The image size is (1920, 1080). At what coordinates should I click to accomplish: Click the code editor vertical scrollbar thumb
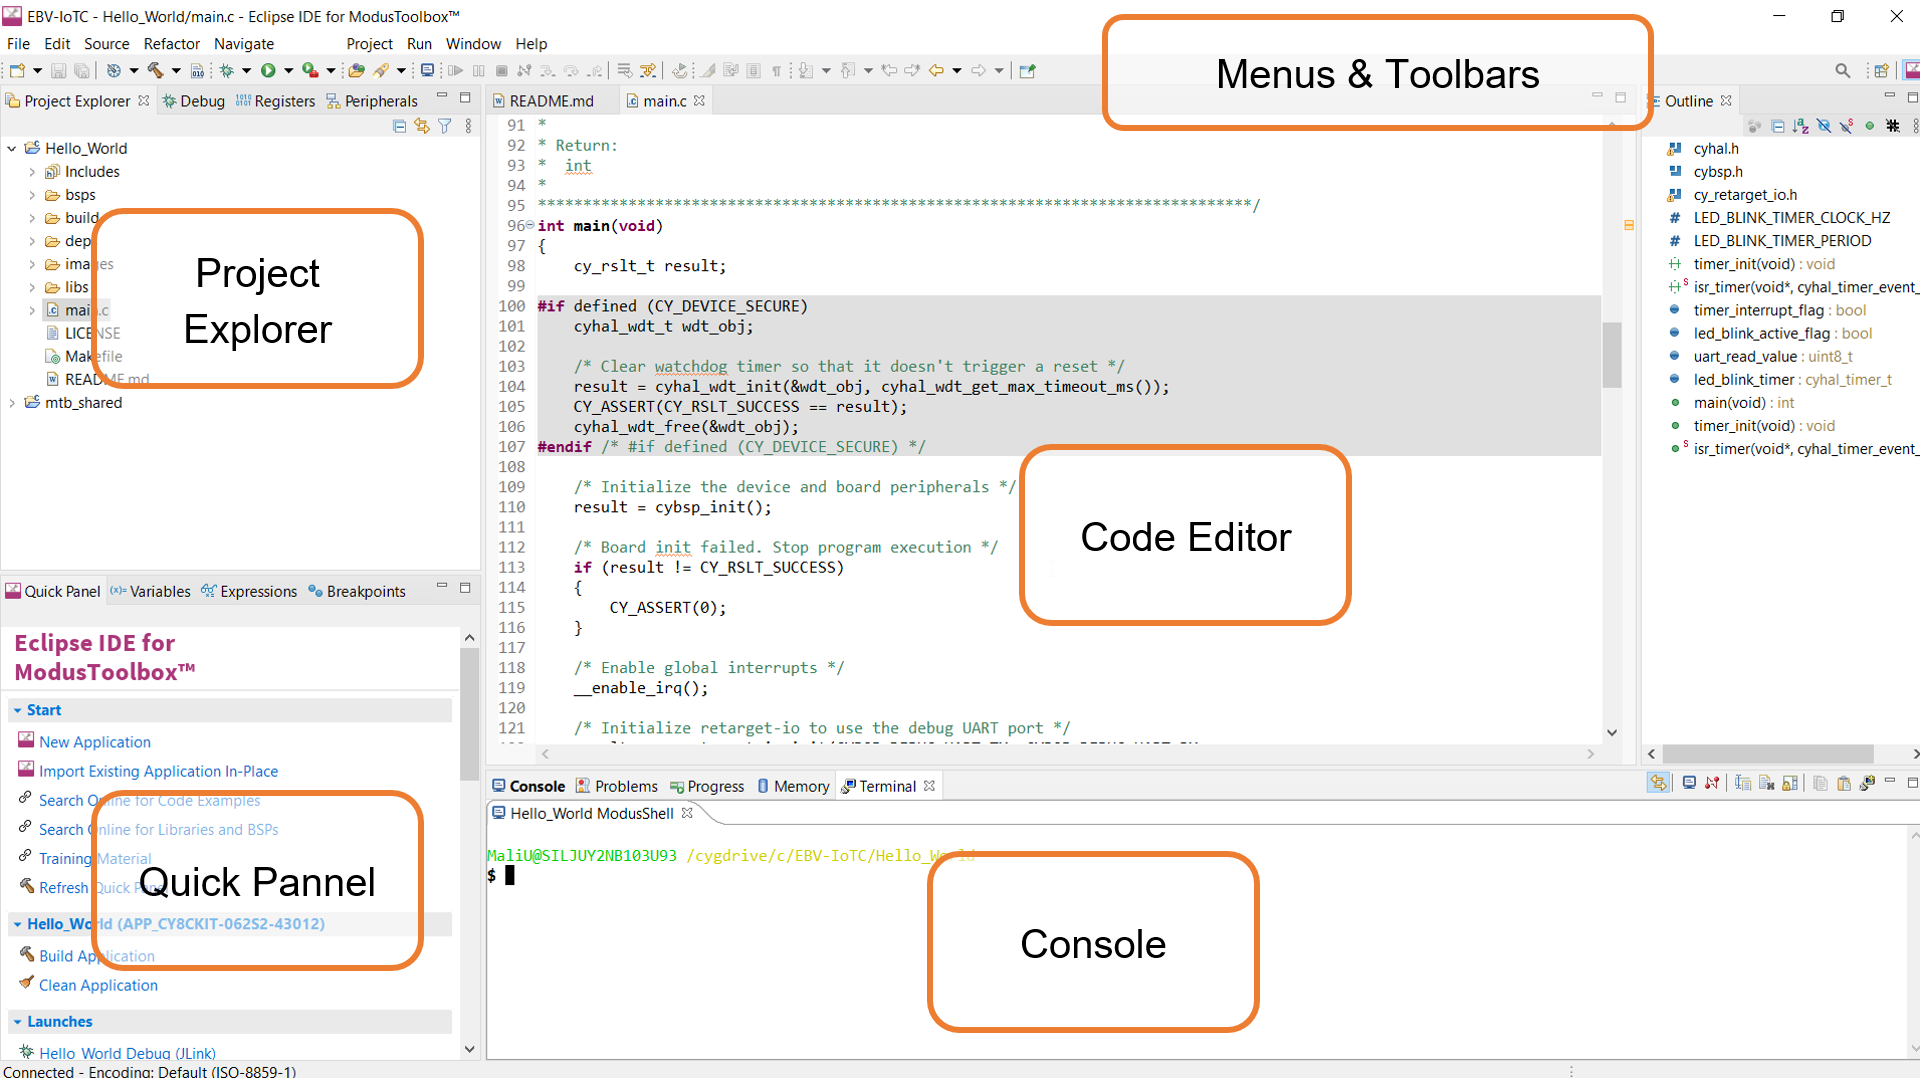1611,353
